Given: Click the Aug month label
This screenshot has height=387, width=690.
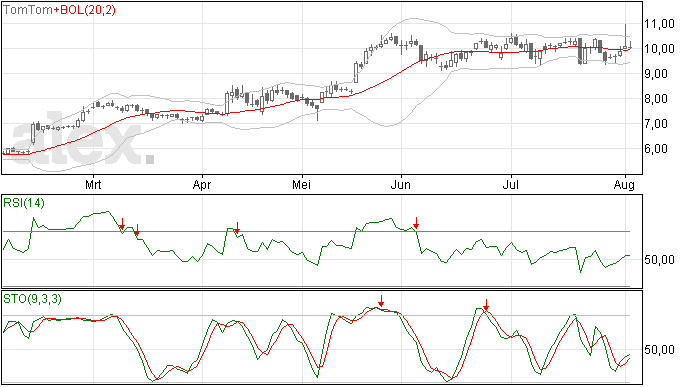Looking at the screenshot, I should (624, 184).
